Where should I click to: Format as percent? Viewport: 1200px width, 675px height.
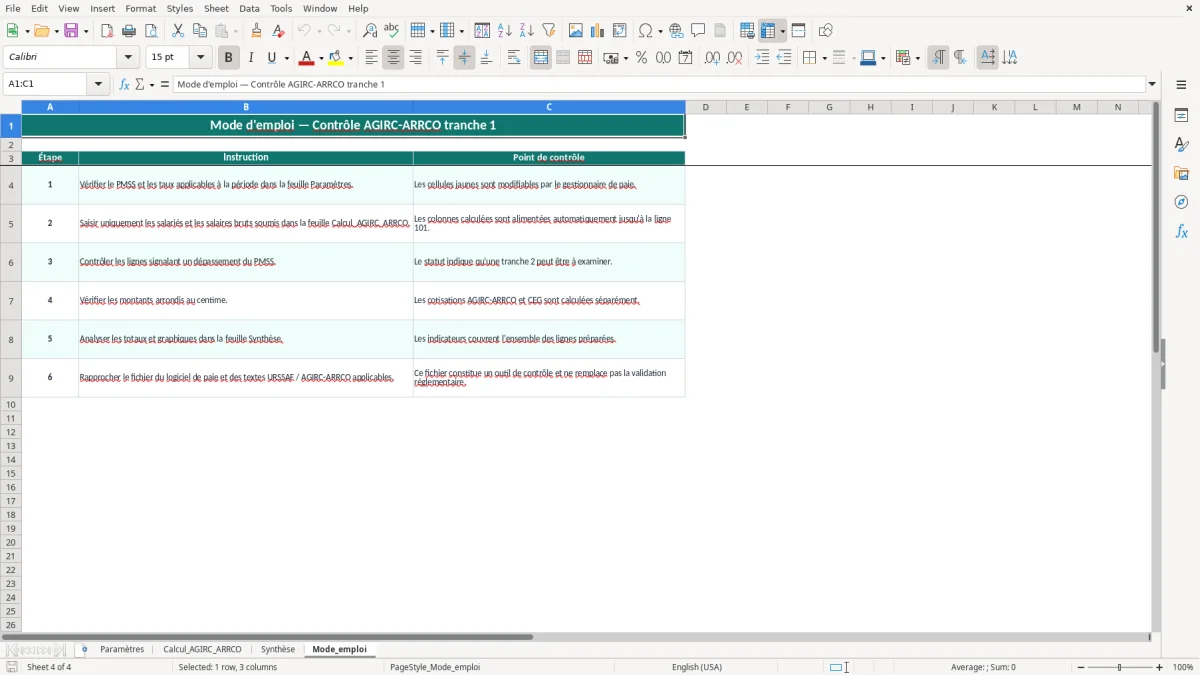click(x=642, y=58)
